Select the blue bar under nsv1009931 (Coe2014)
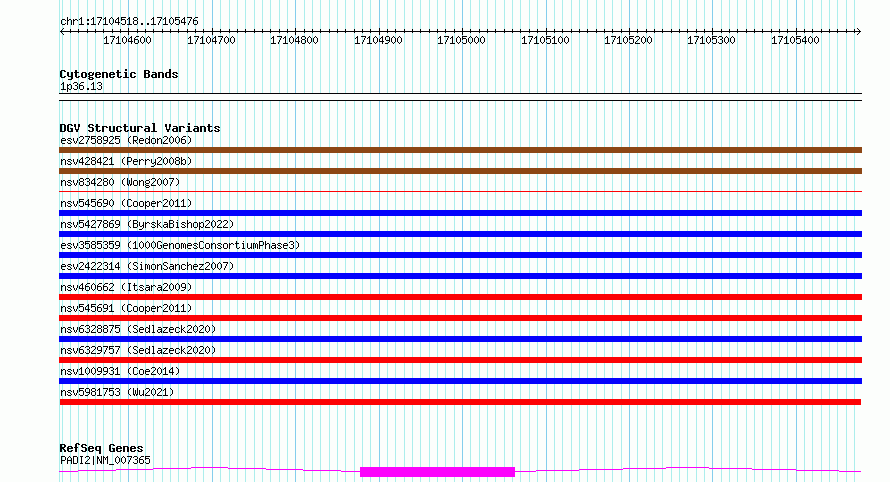The image size is (890, 482). pyautogui.click(x=460, y=381)
